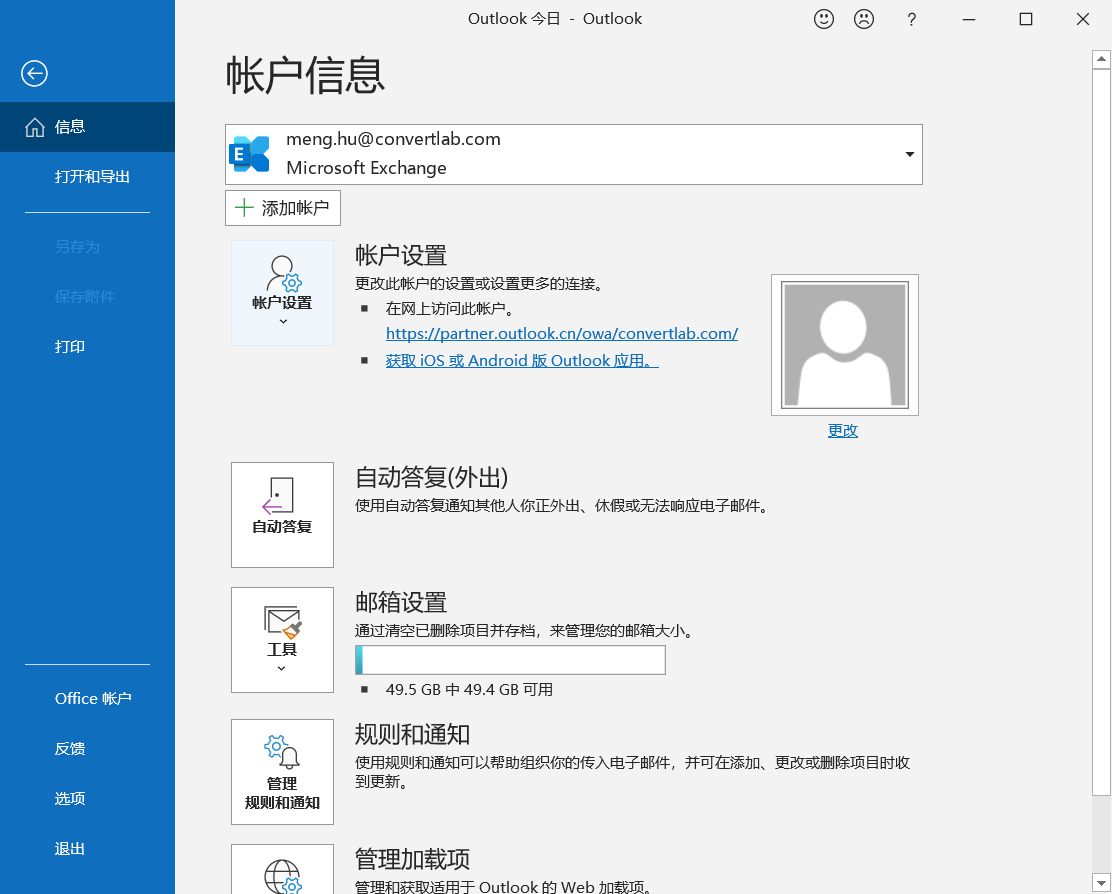Open 管理规则和通知 gear-bell icon button
This screenshot has height=894, width=1112.
[x=282, y=772]
